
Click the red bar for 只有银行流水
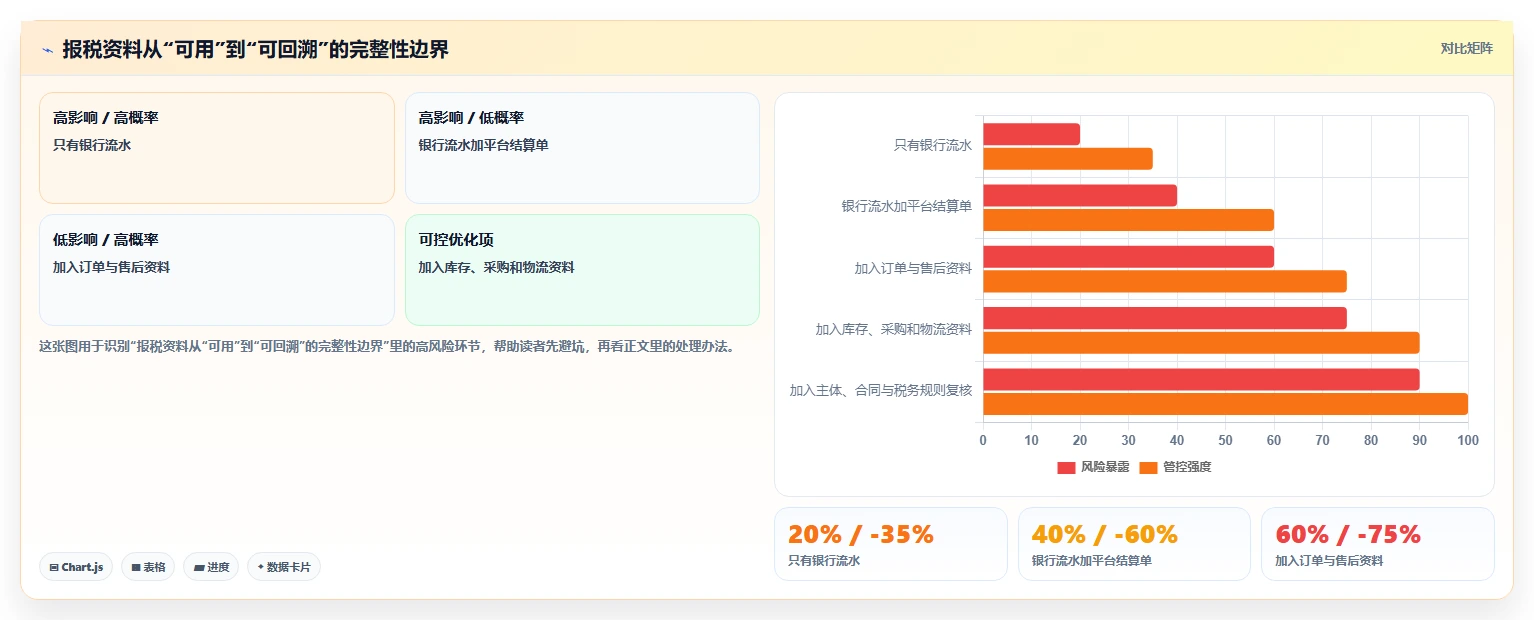coord(1031,134)
